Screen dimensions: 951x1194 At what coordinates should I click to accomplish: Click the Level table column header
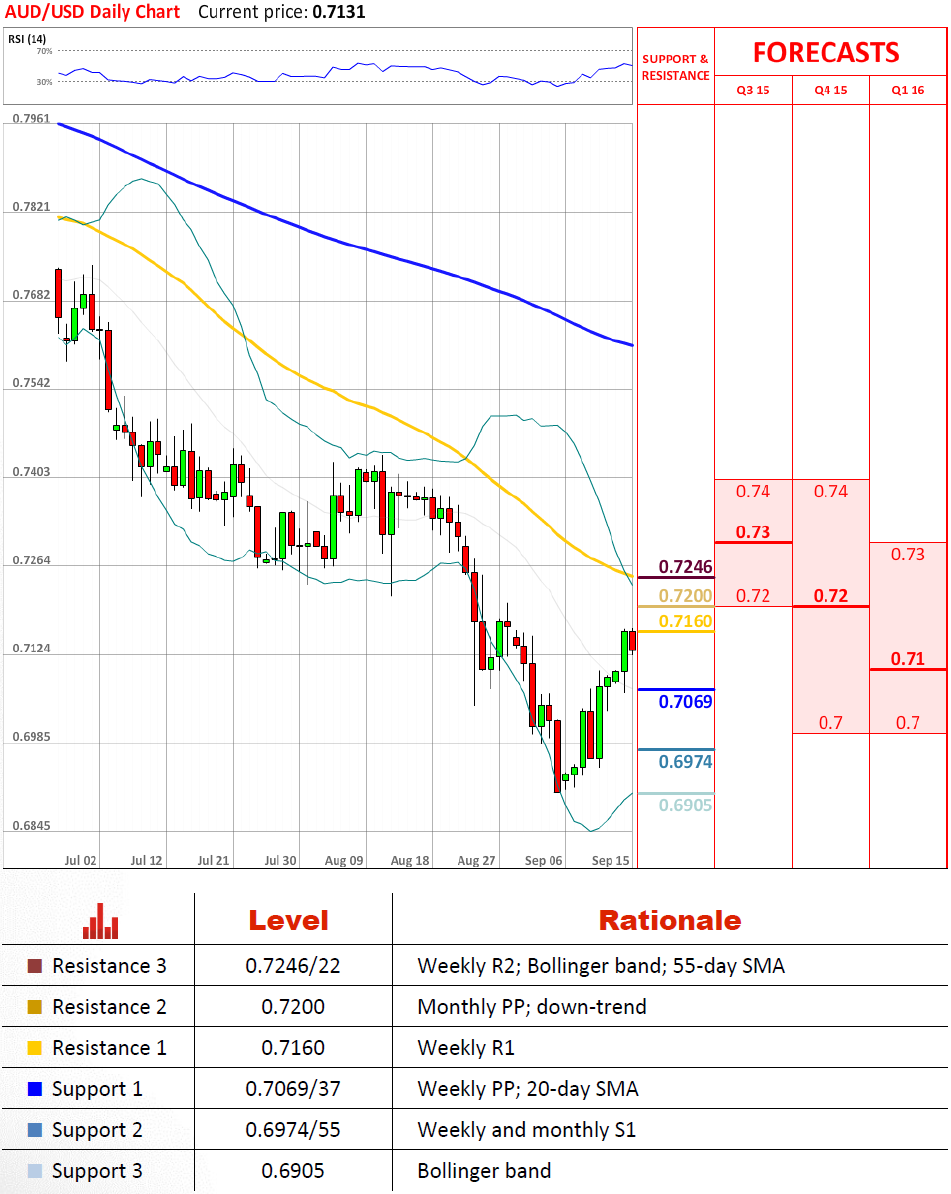click(289, 921)
